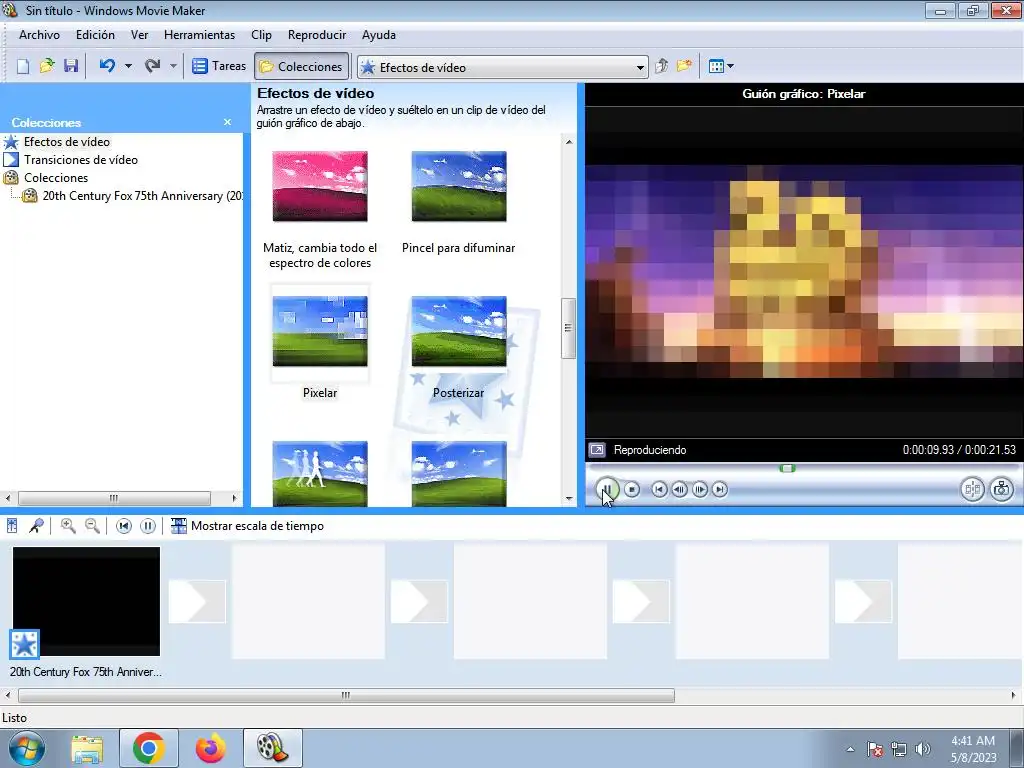Click the set audio levels icon
Screen dimensions: 1024x768
pyautogui.click(x=12, y=526)
